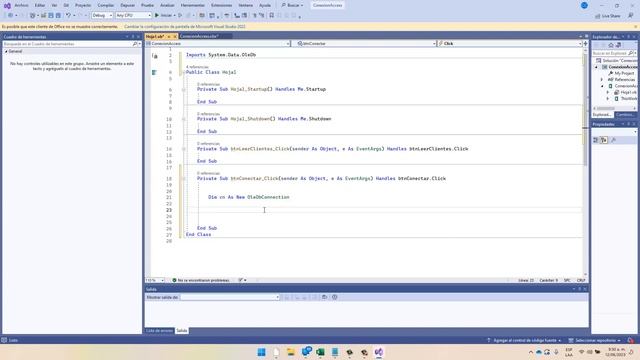Open File Explorer from the taskbar
The height and width of the screenshot is (360, 640).
[x=291, y=352]
